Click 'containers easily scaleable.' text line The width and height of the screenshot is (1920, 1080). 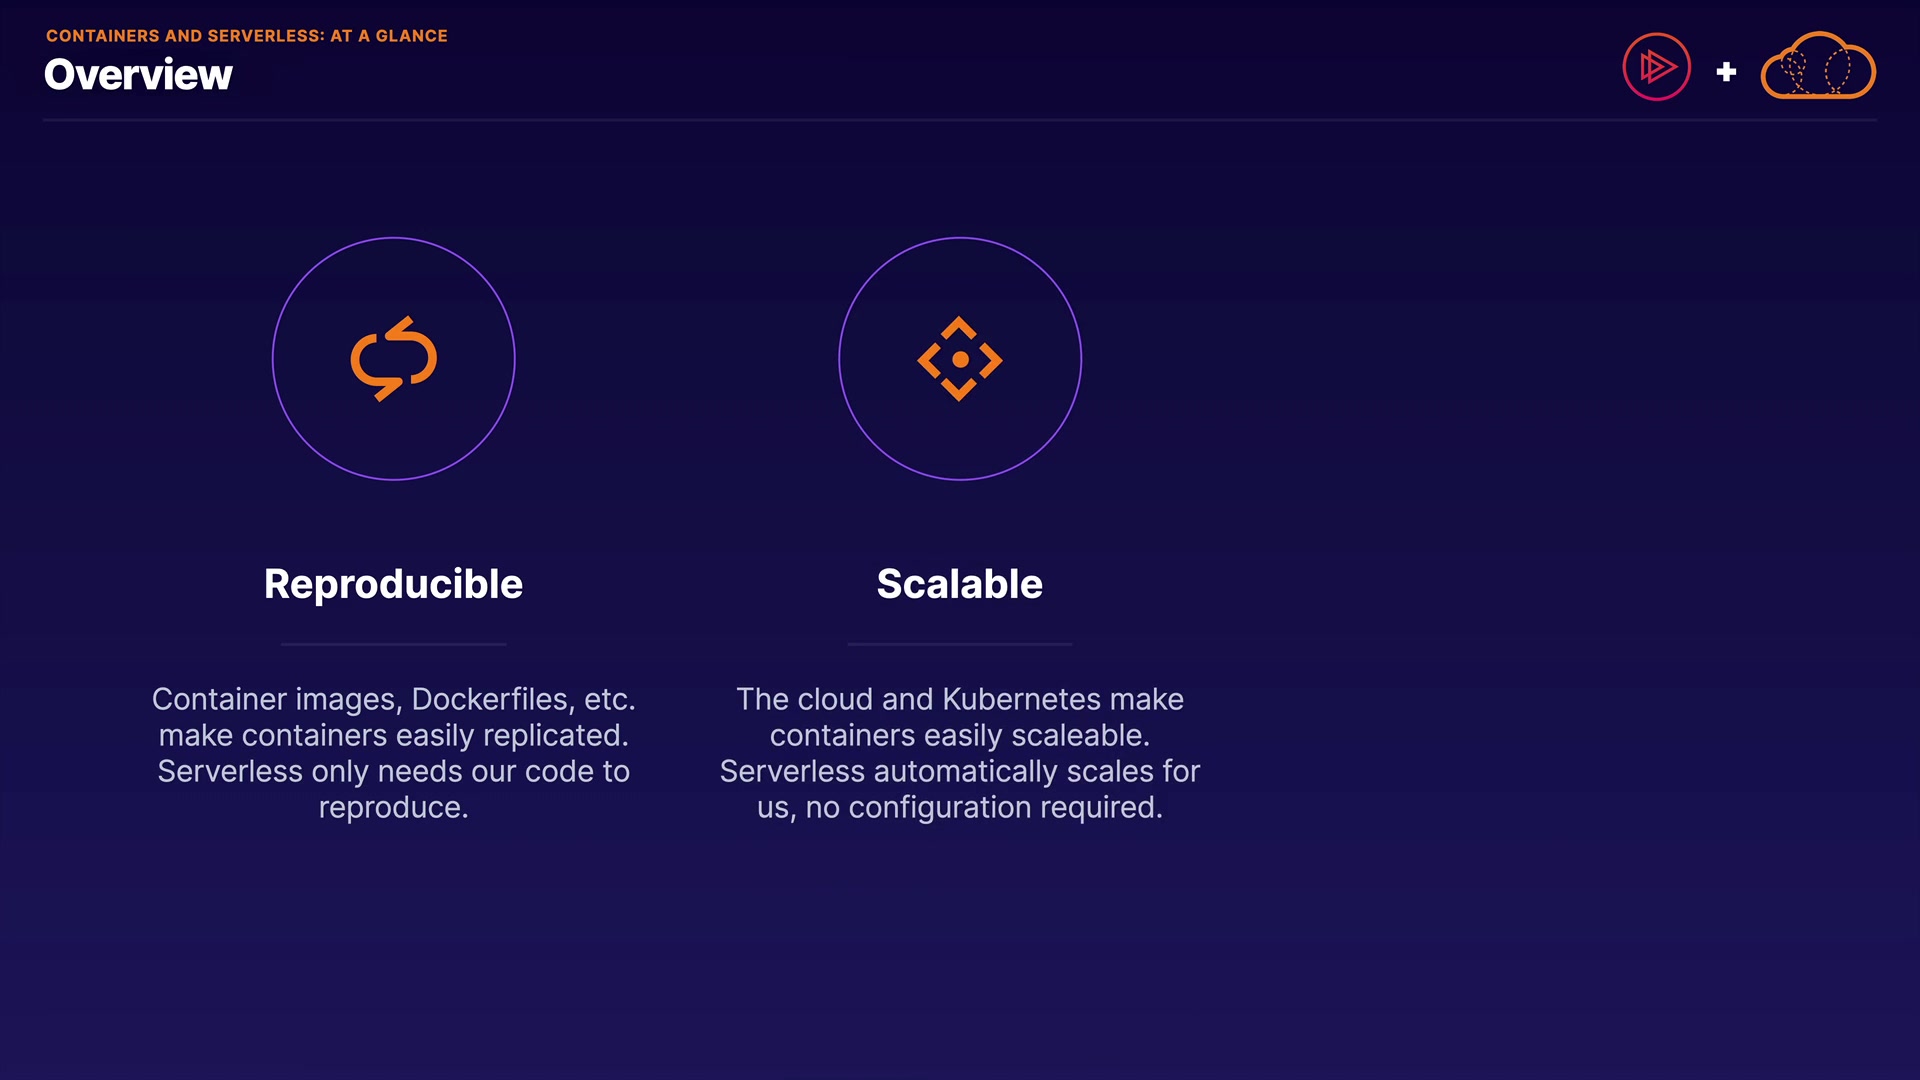point(959,735)
